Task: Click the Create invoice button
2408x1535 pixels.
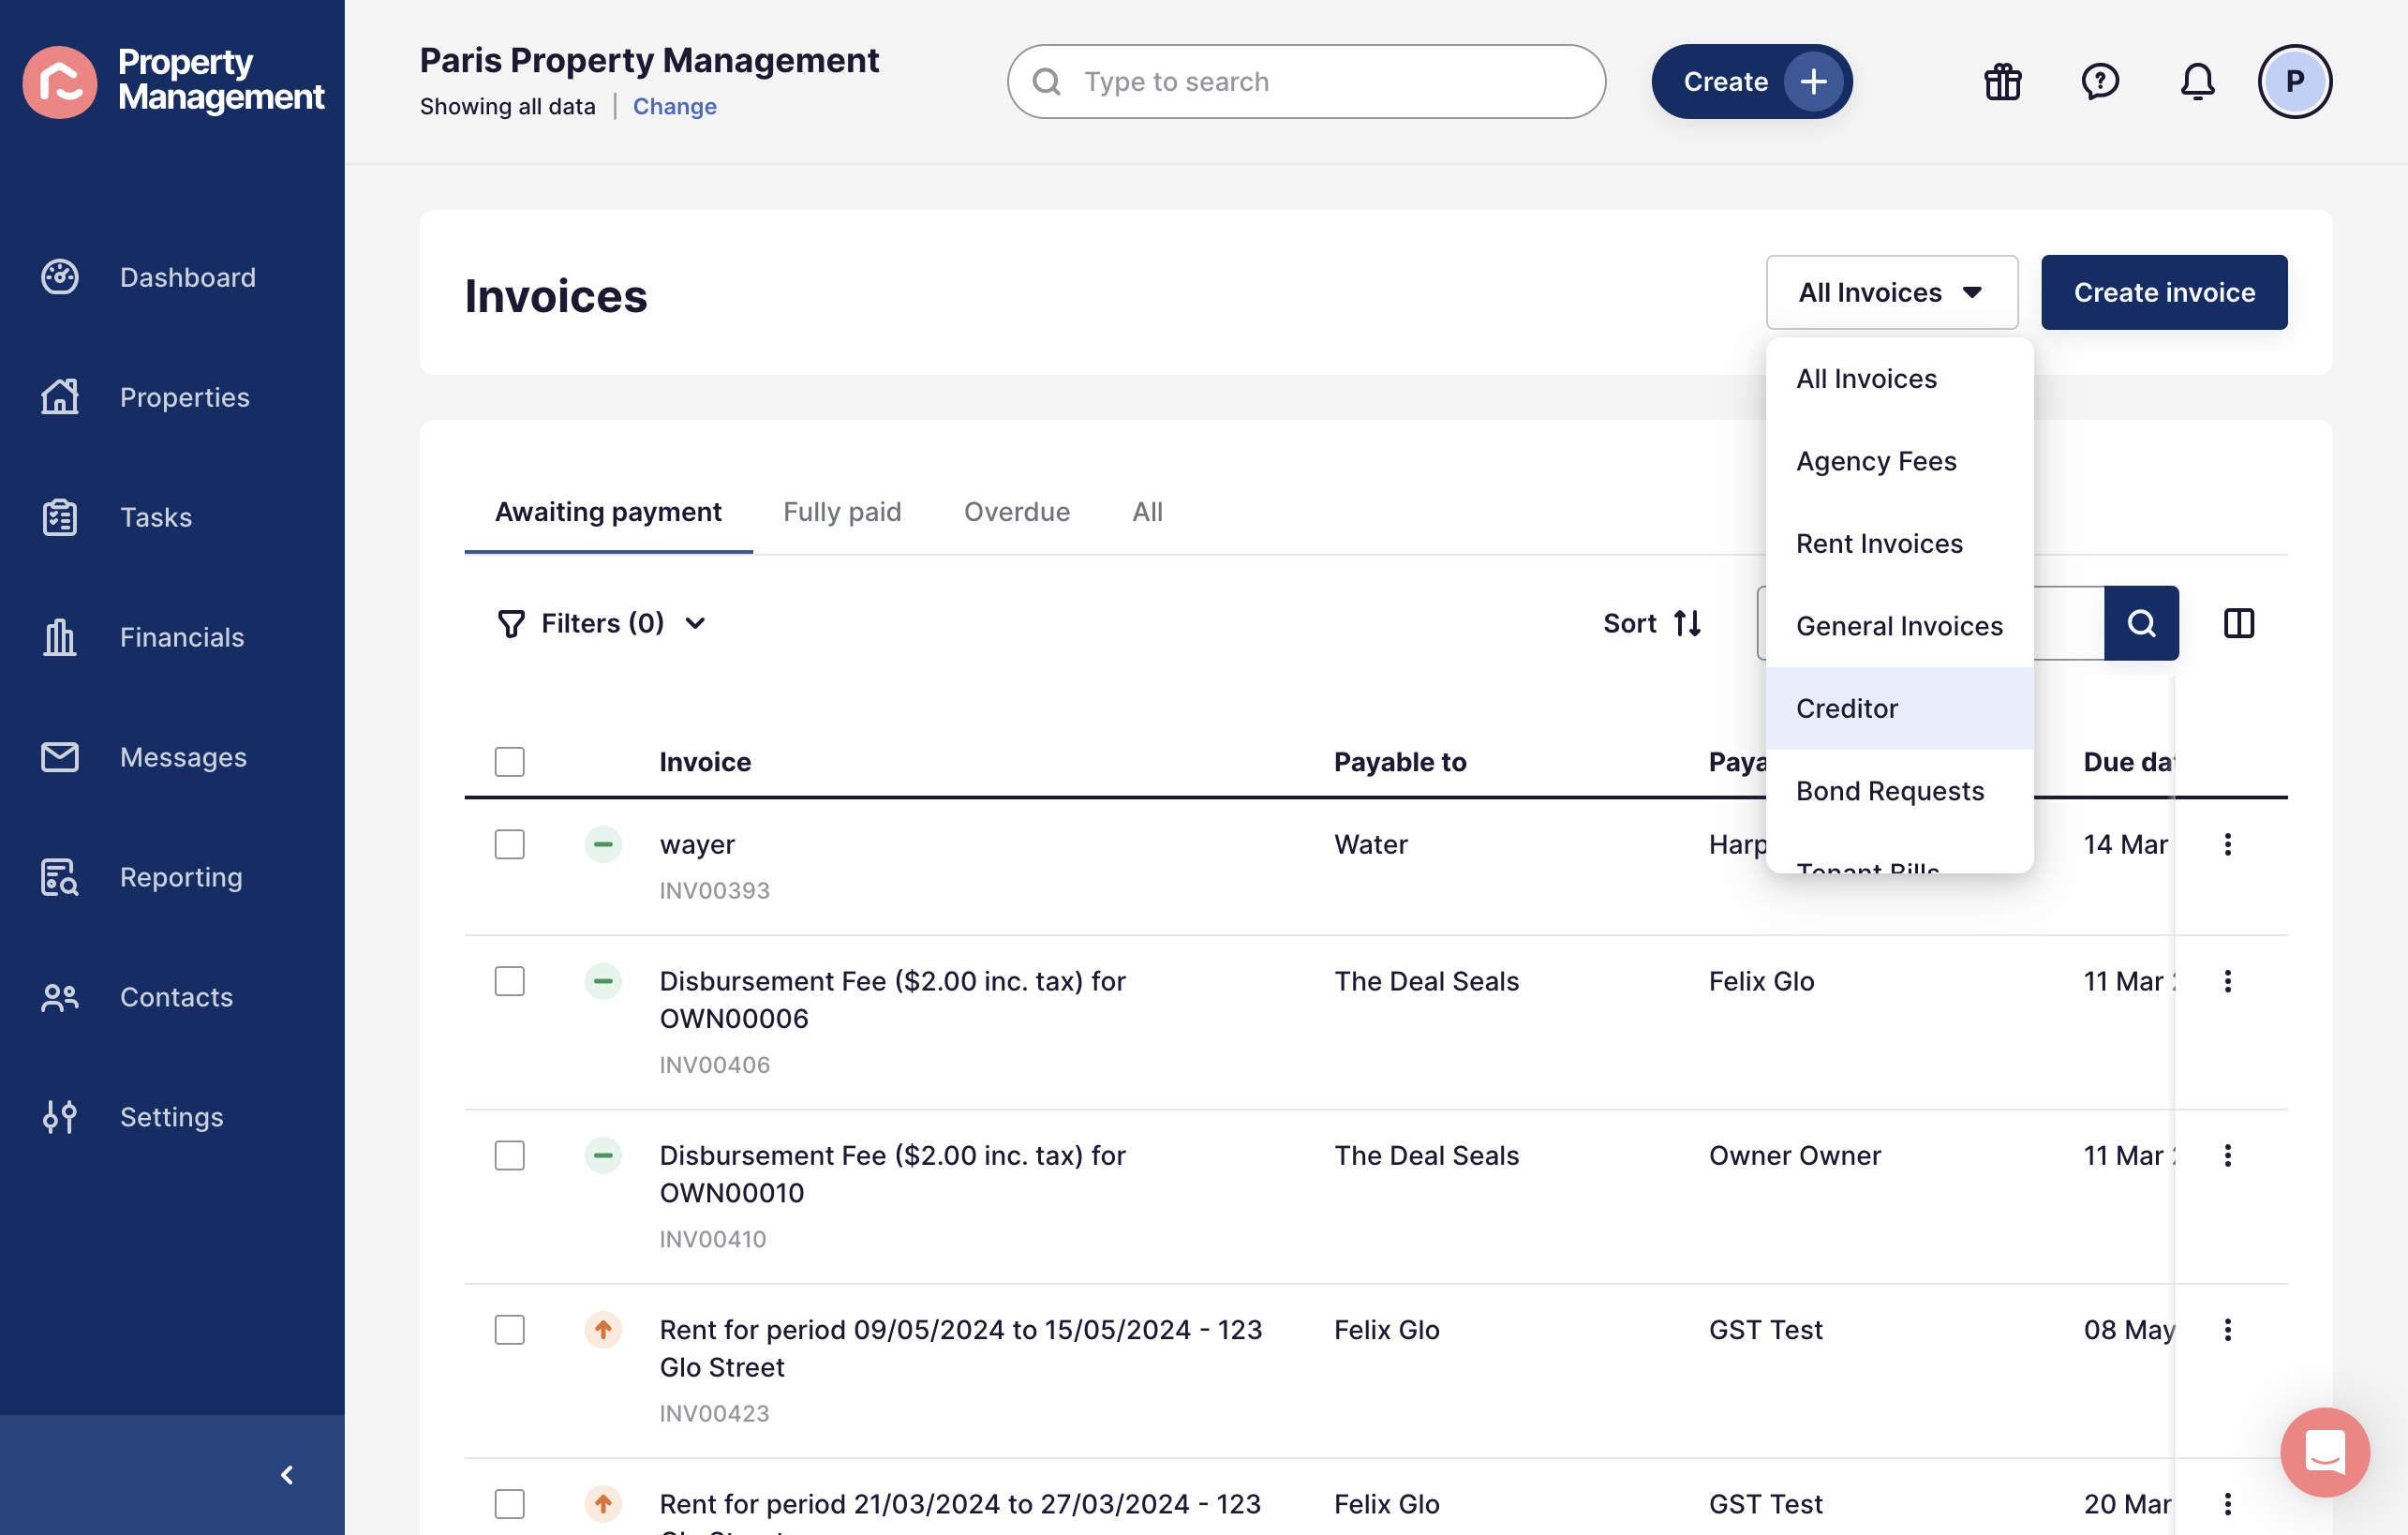Action: pyautogui.click(x=2164, y=292)
